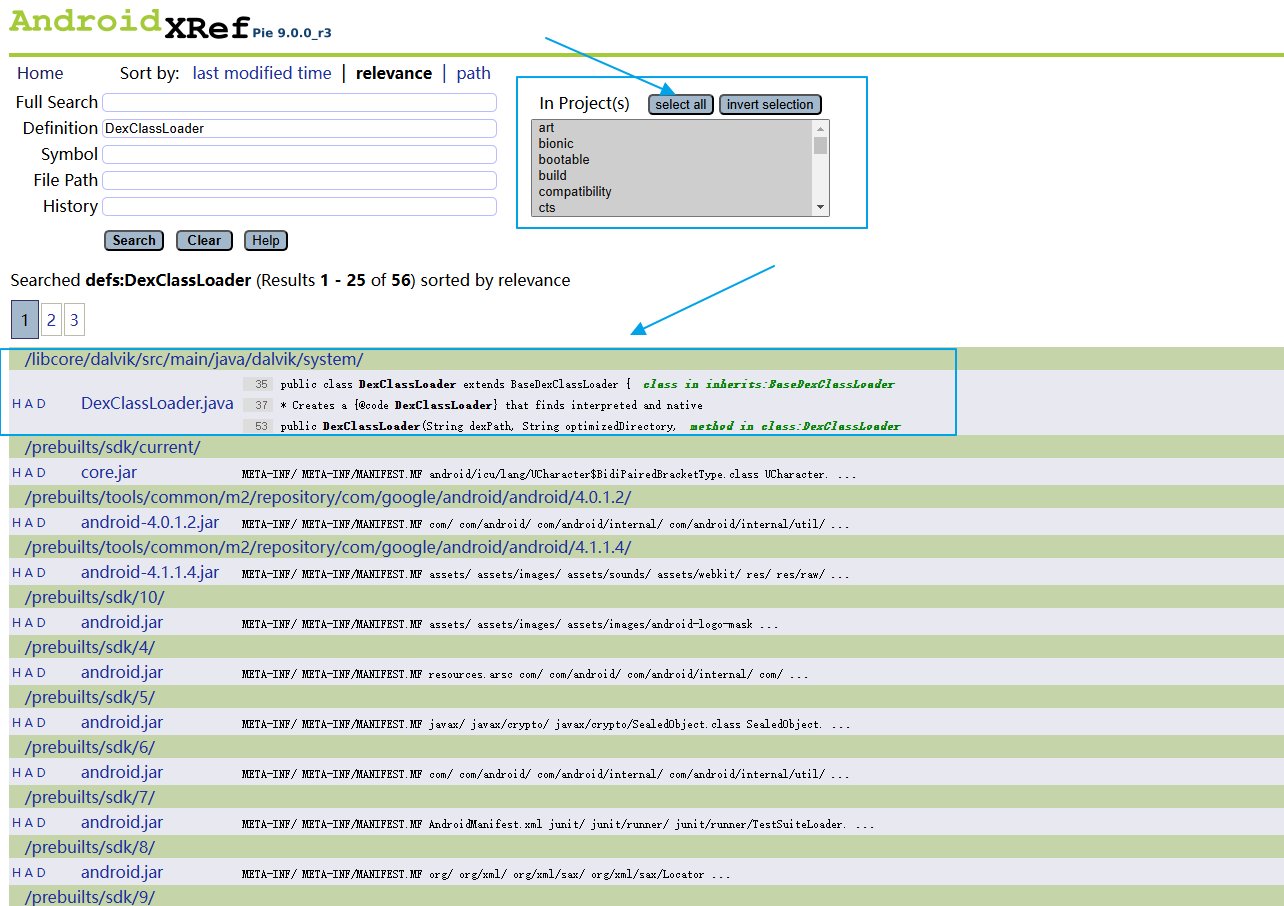Click the project list scroll down arrow
This screenshot has width=1284, height=906.
click(821, 207)
